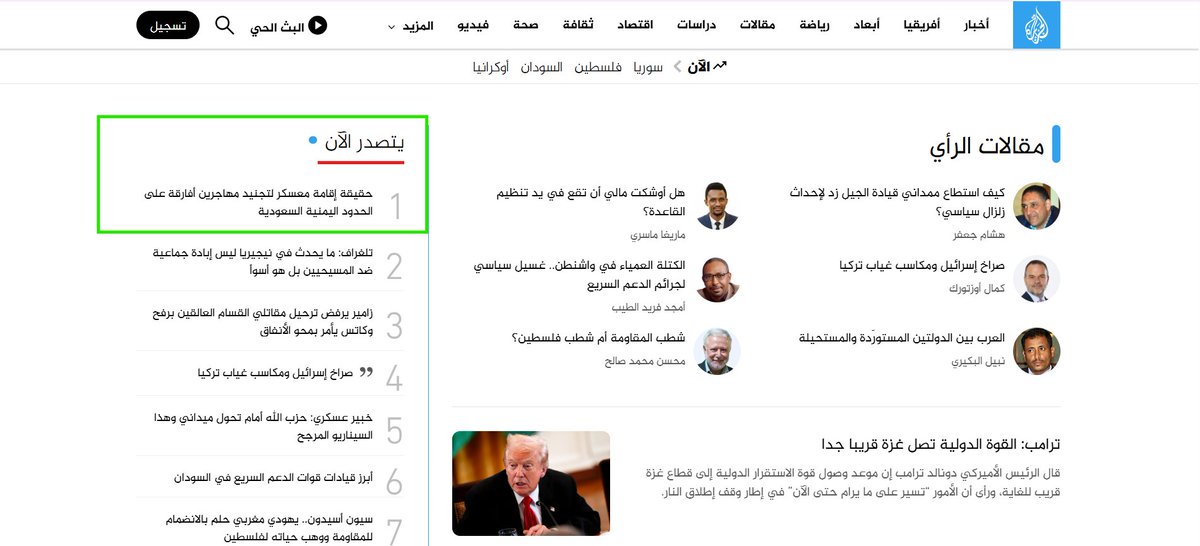The image size is (1200, 546).
Task: Open the سوريا trending topic
Action: pyautogui.click(x=648, y=67)
